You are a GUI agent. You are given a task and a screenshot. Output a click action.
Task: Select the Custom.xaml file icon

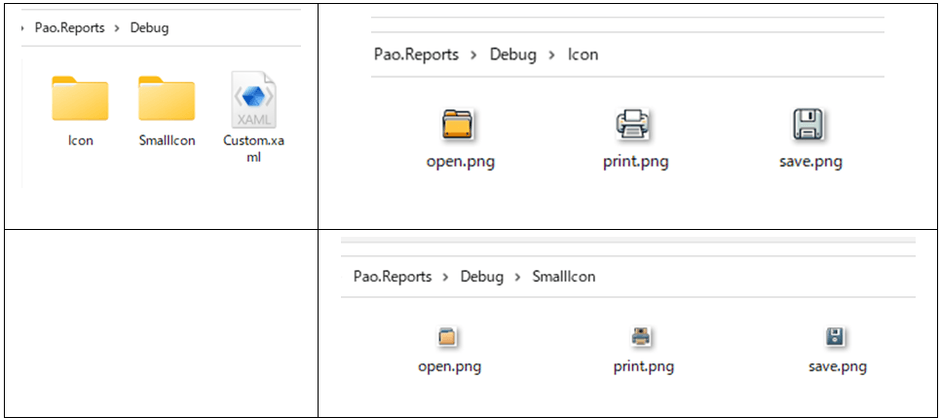click(x=254, y=99)
